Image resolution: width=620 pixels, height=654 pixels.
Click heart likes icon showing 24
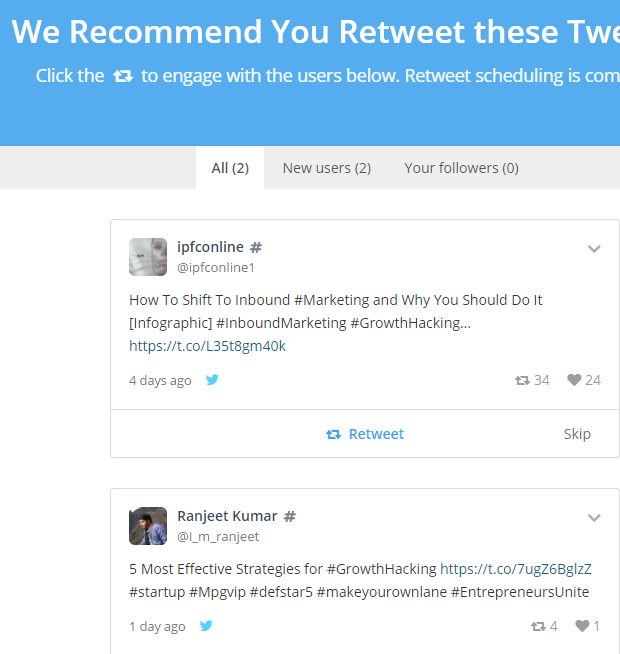coord(574,380)
